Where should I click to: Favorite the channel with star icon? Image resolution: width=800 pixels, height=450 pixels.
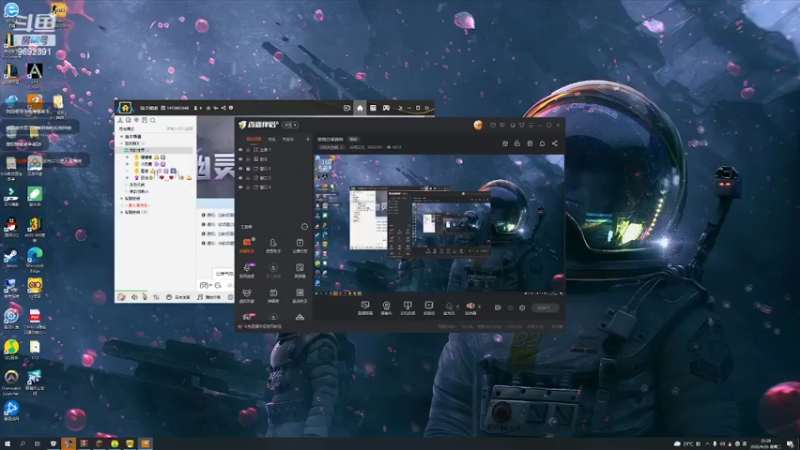click(208, 108)
